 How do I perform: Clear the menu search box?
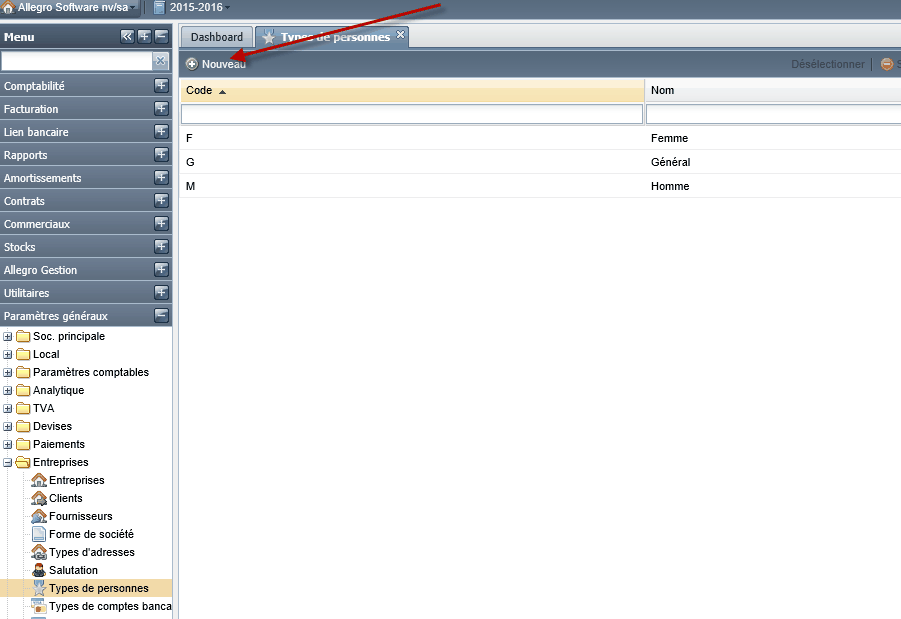[160, 60]
